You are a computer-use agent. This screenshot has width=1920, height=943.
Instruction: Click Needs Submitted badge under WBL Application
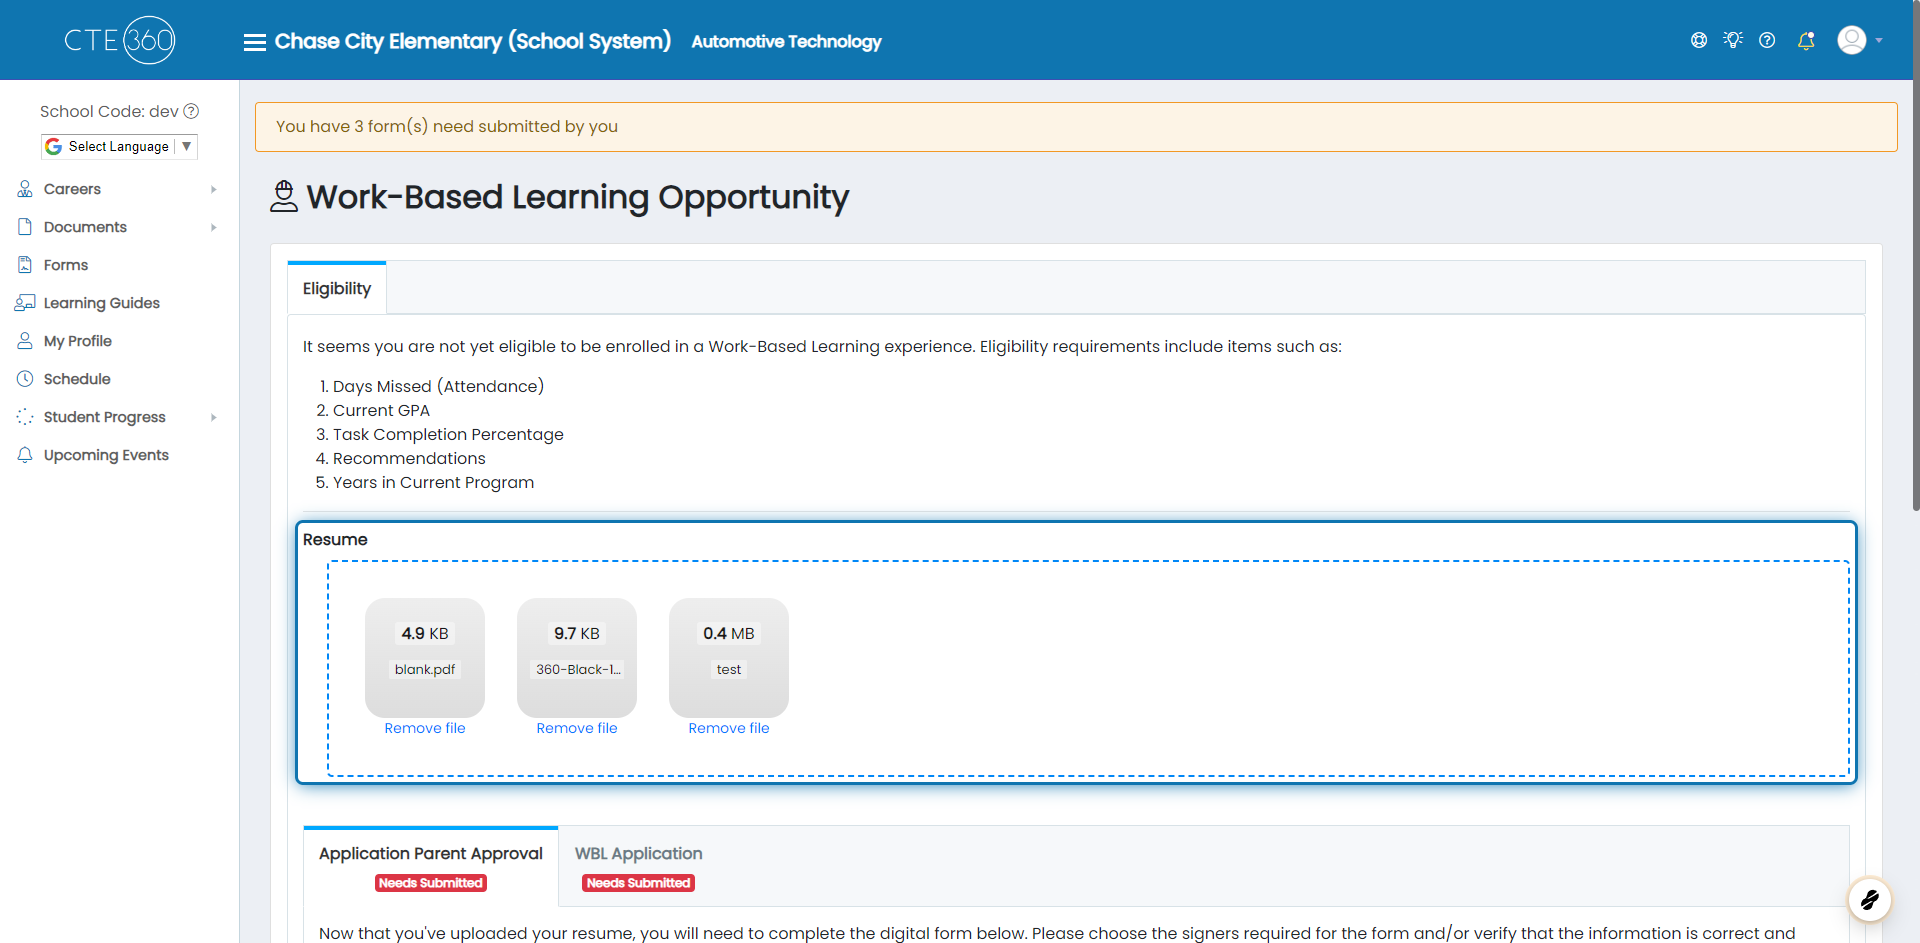638,883
